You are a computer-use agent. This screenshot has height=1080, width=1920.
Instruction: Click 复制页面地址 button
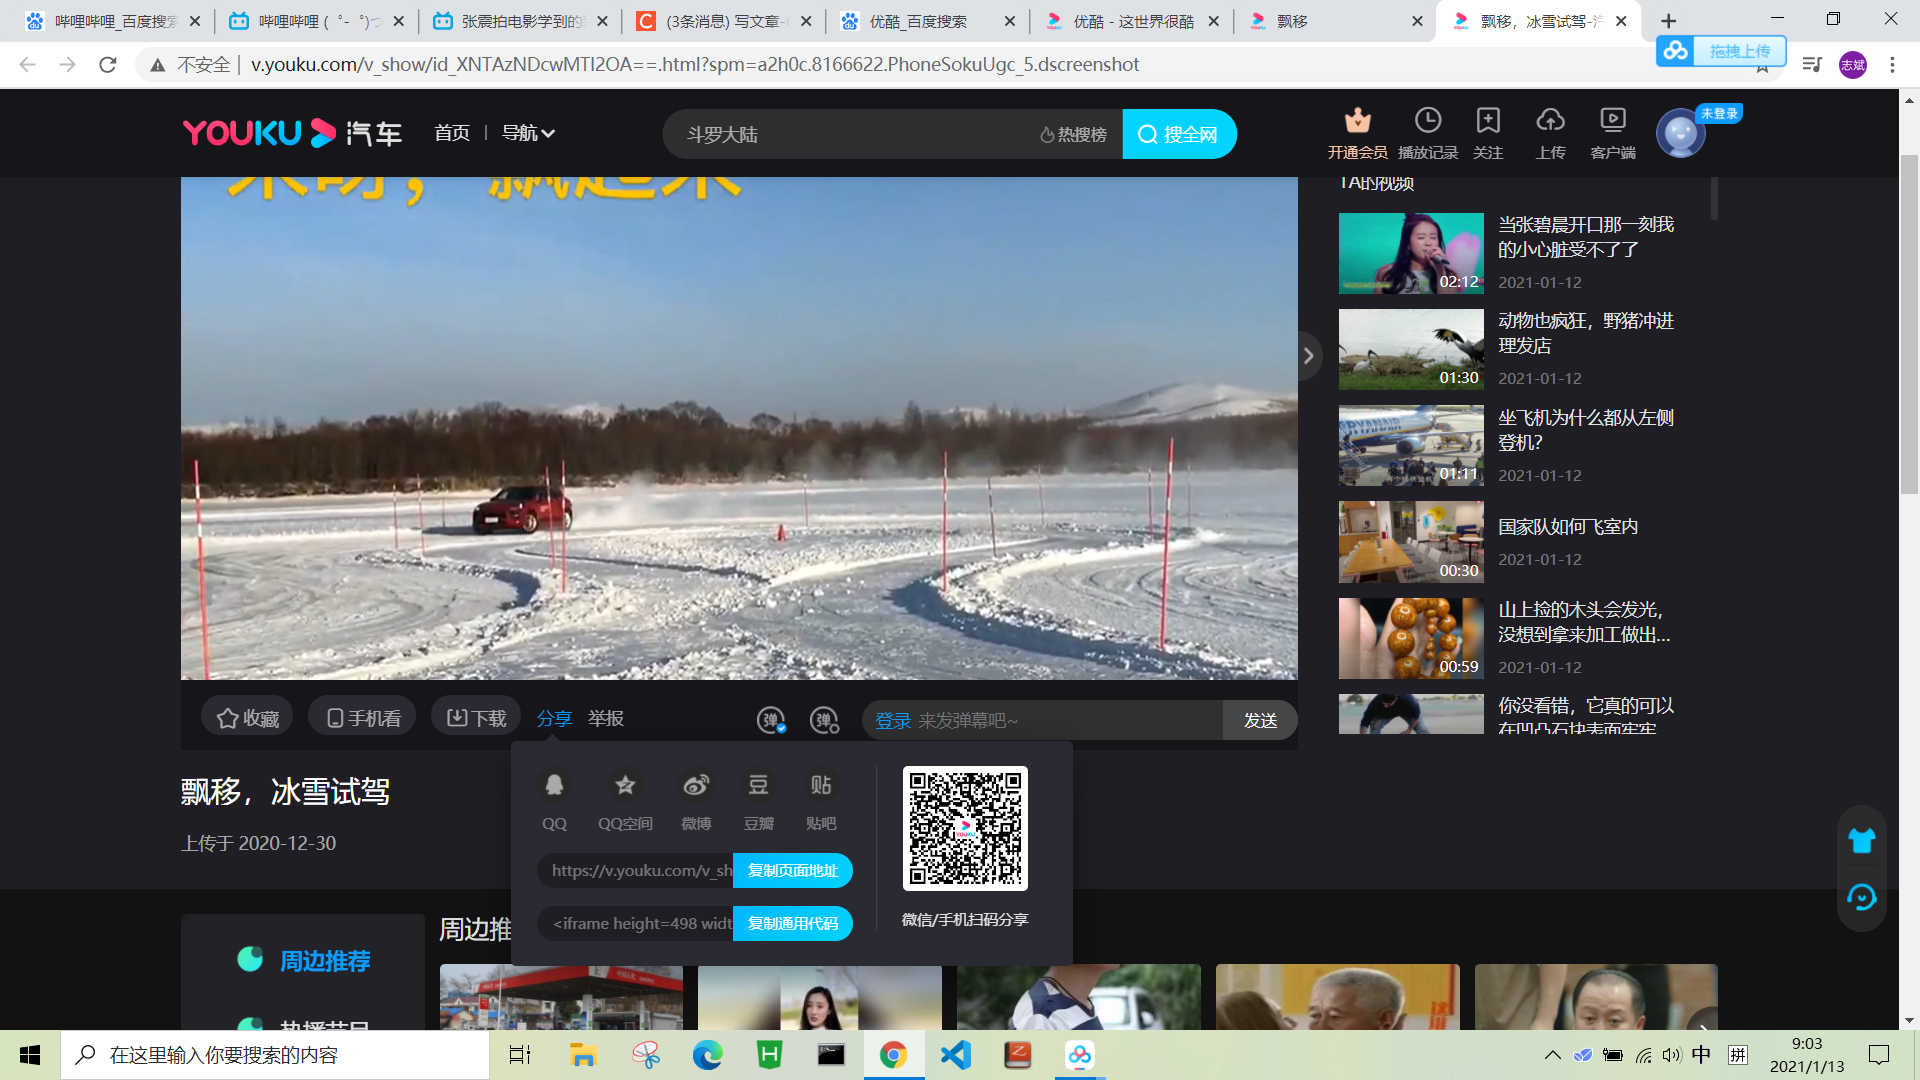[x=792, y=870]
